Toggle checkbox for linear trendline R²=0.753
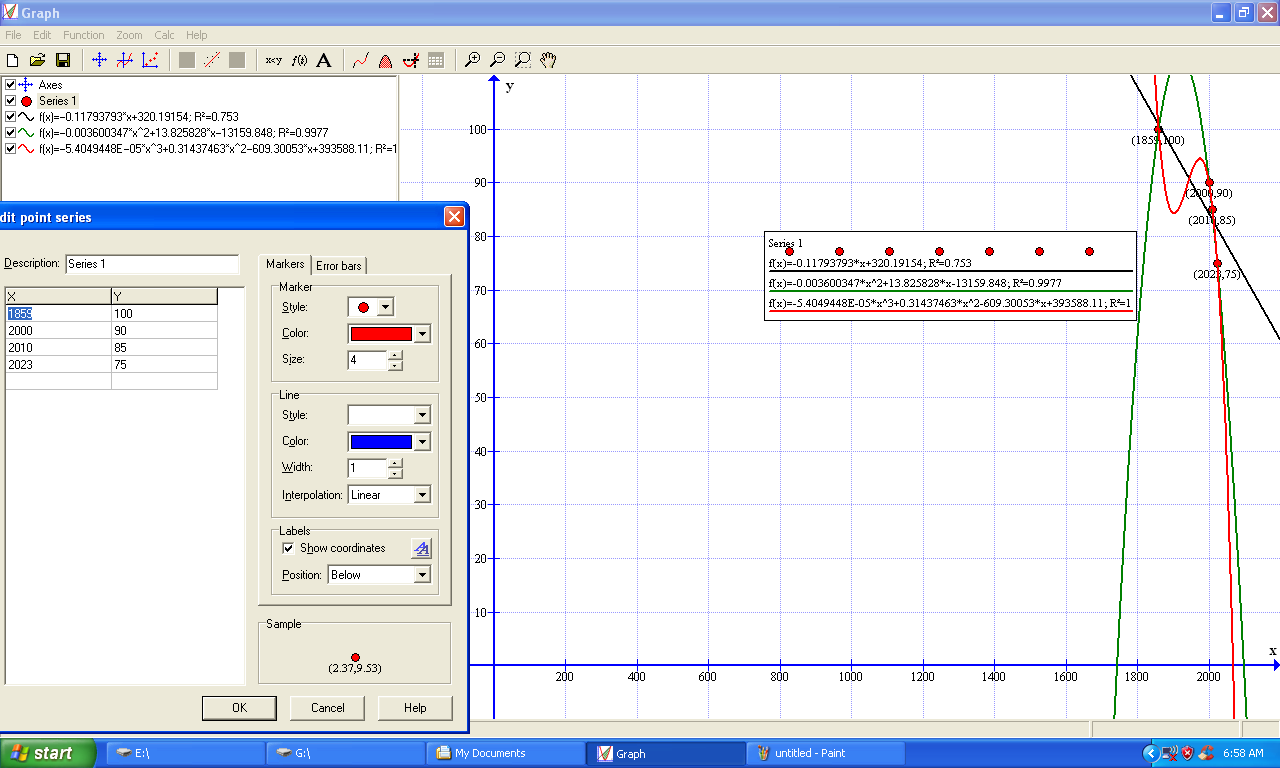 [10, 117]
